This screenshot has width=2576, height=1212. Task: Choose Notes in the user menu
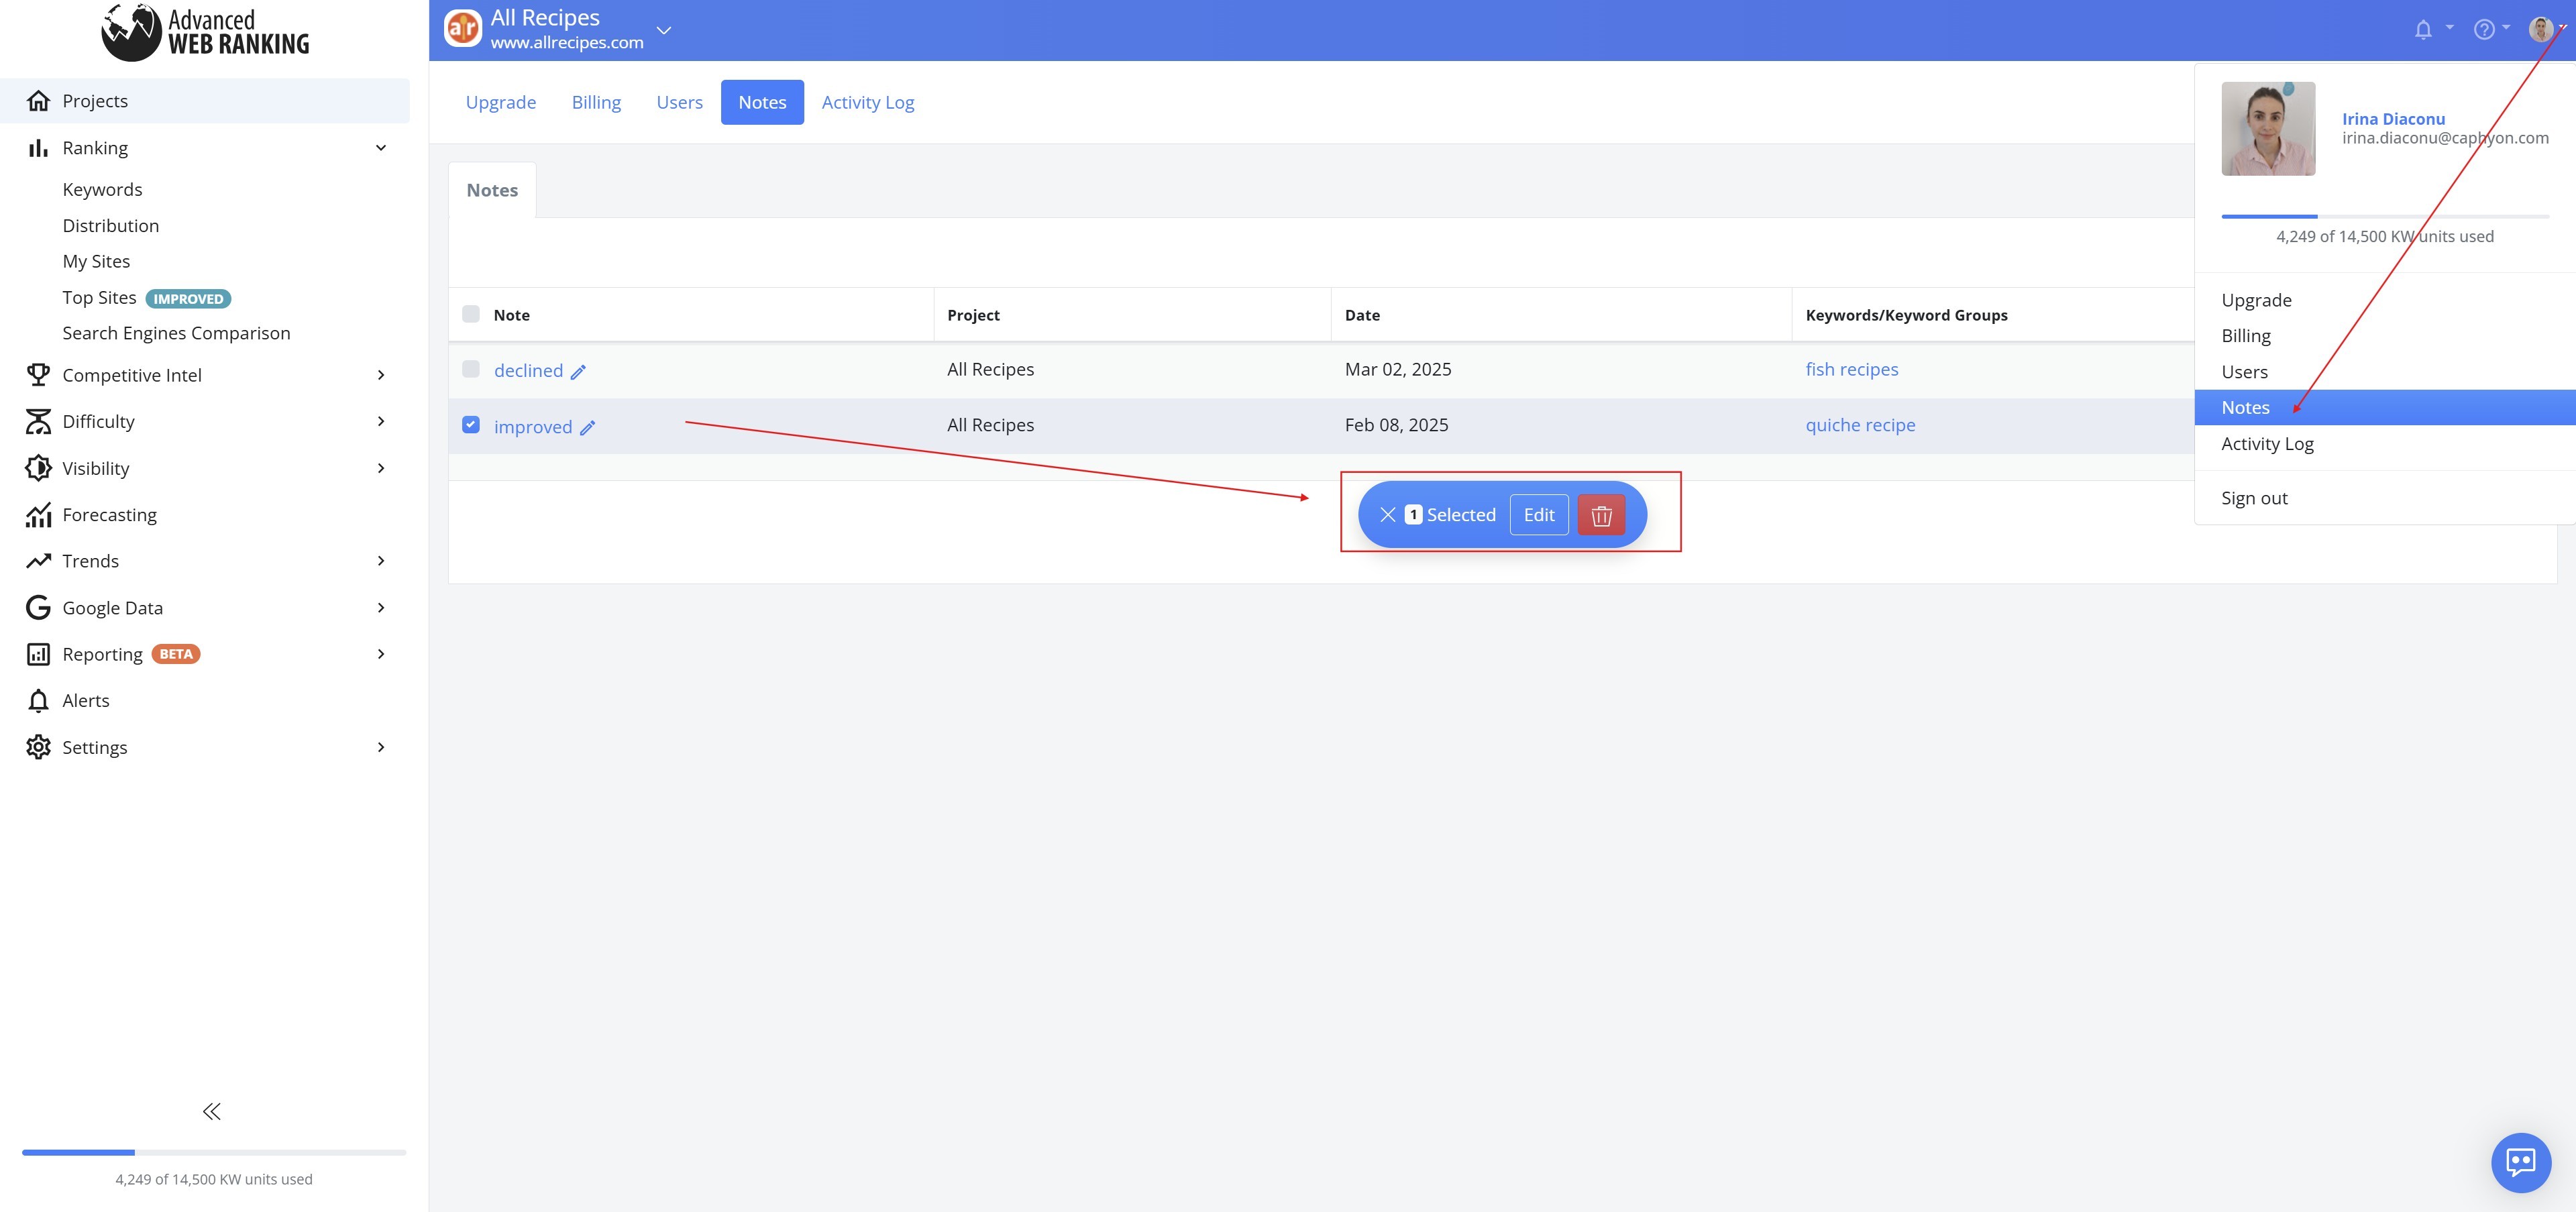click(x=2385, y=407)
